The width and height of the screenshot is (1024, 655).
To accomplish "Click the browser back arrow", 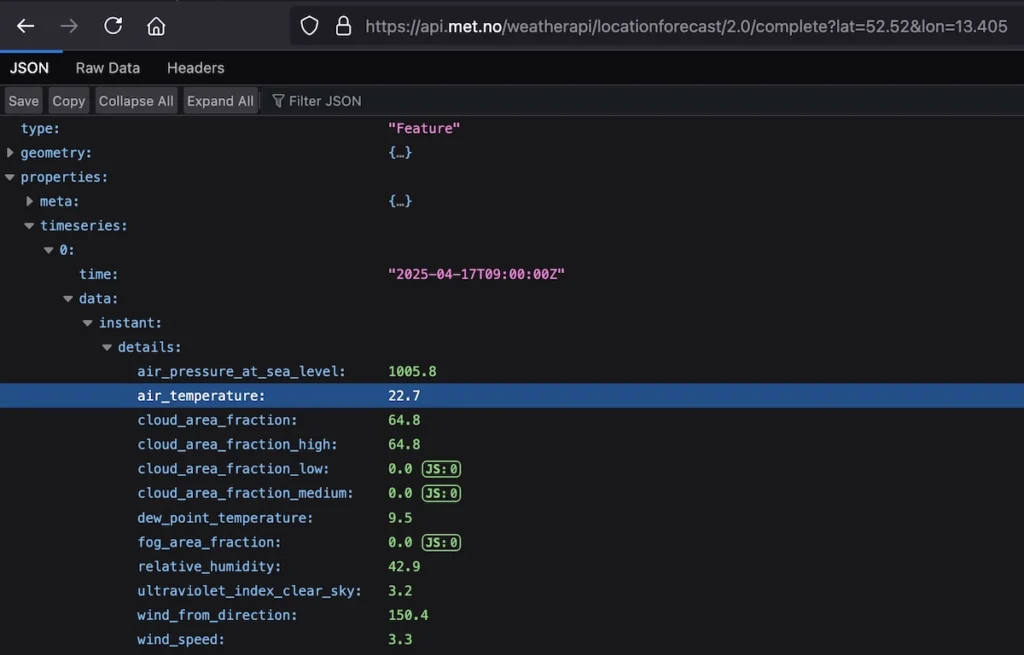I will 26,26.
